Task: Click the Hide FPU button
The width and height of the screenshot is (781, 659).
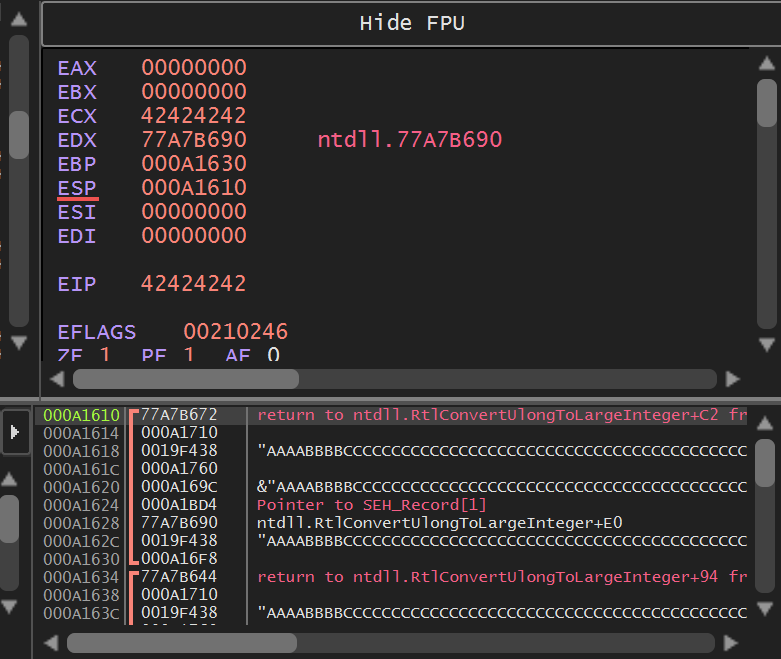Action: pos(411,23)
